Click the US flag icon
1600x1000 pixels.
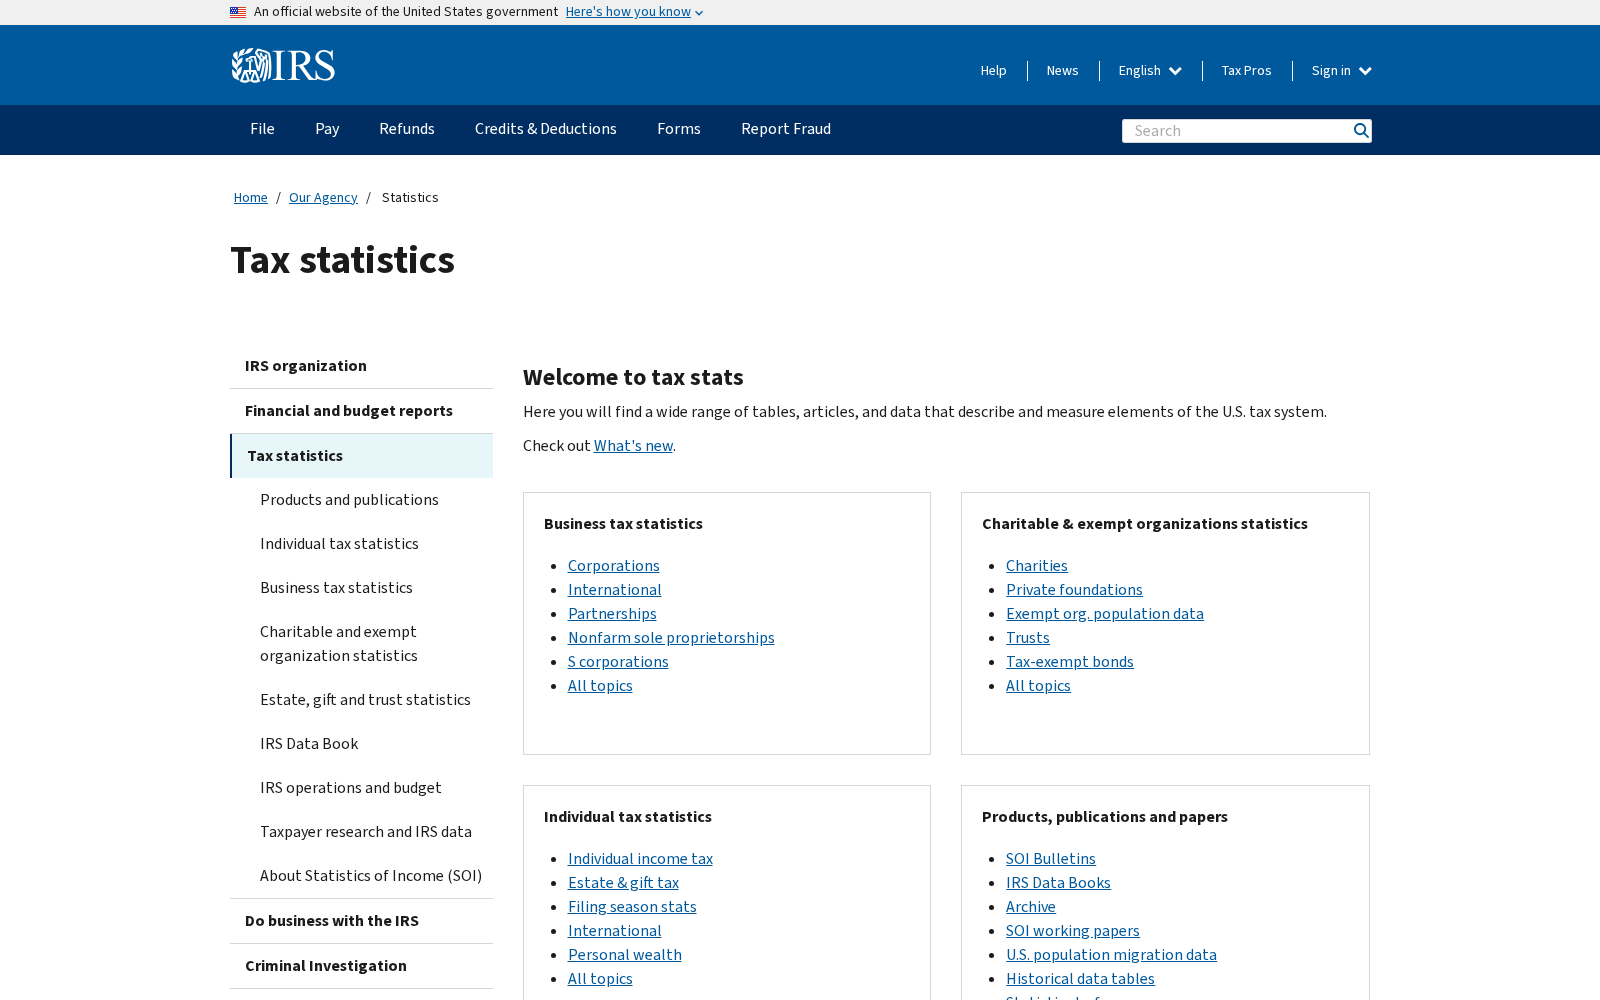(238, 12)
